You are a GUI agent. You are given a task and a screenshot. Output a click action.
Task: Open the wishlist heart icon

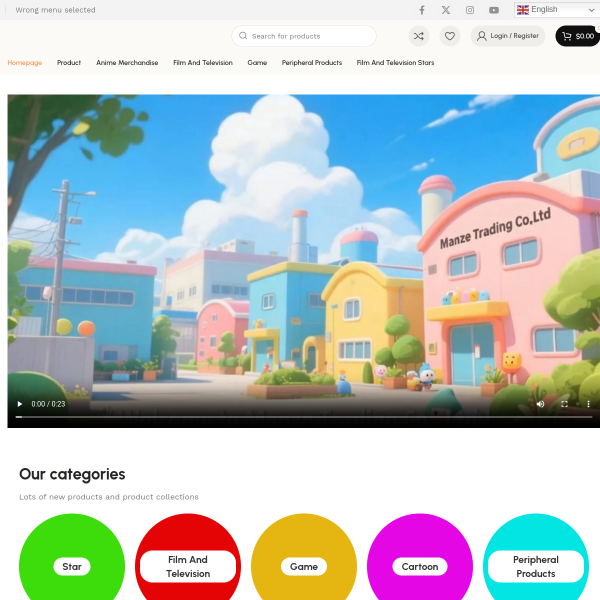(x=450, y=36)
